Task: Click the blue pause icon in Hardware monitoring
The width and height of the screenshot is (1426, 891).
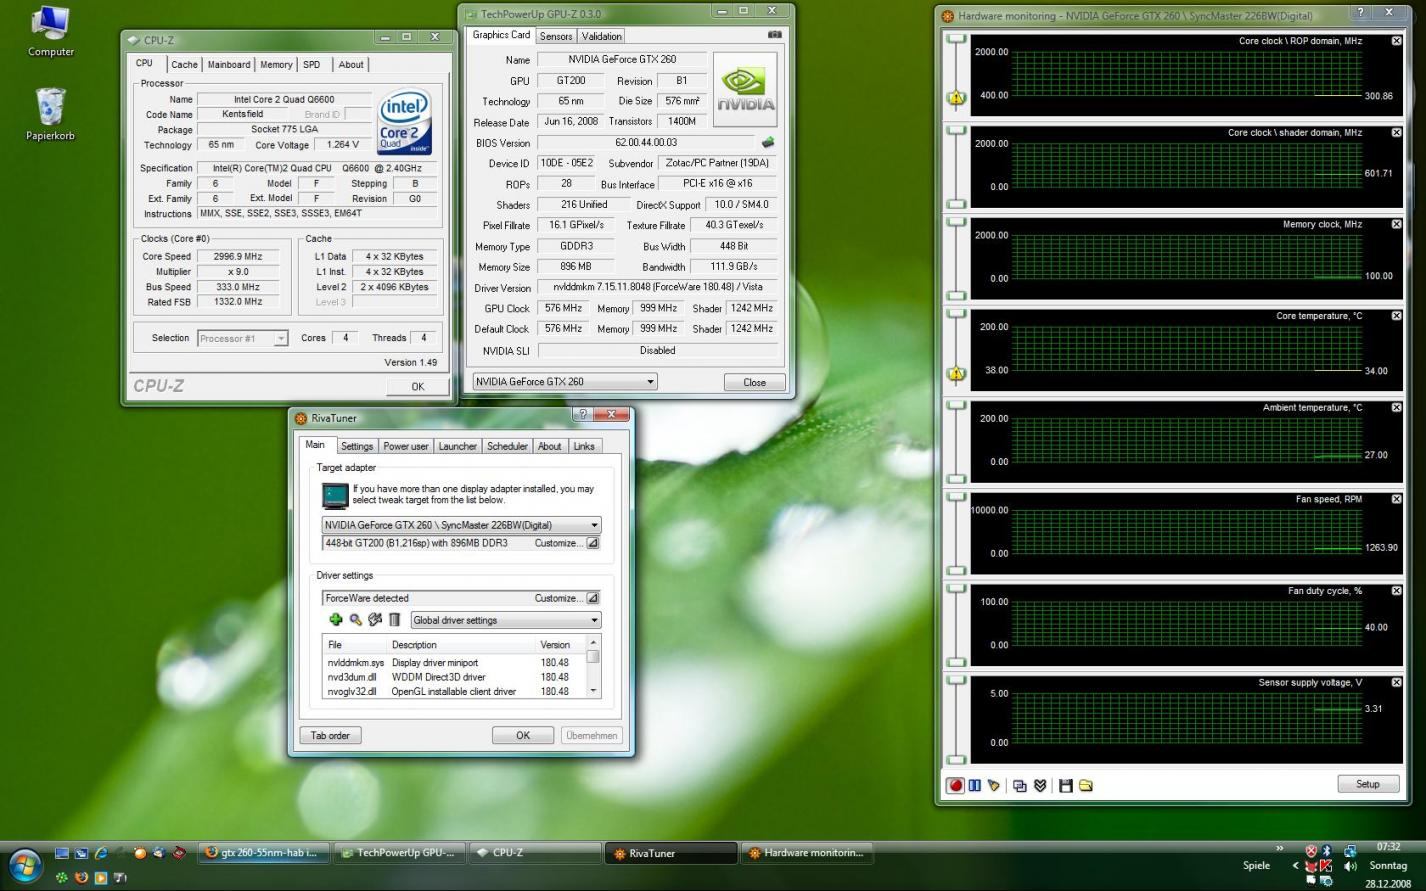Action: coord(974,786)
